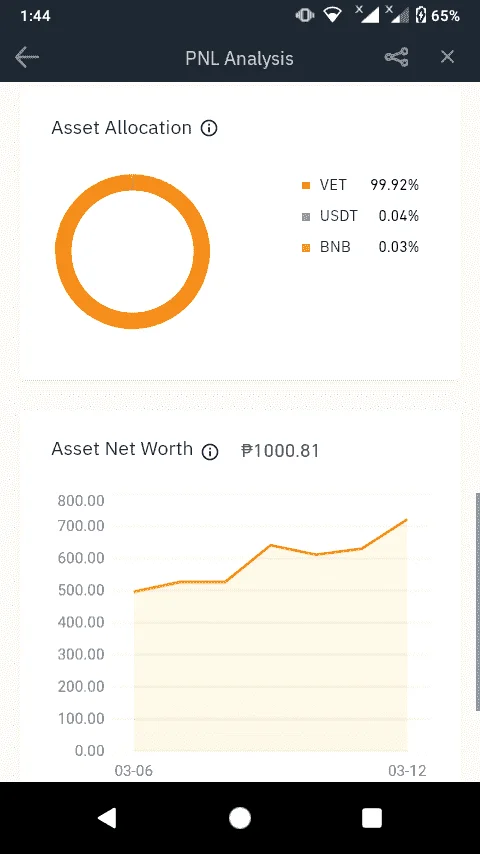Tap the VET 99.92% legend entry

(x=360, y=185)
